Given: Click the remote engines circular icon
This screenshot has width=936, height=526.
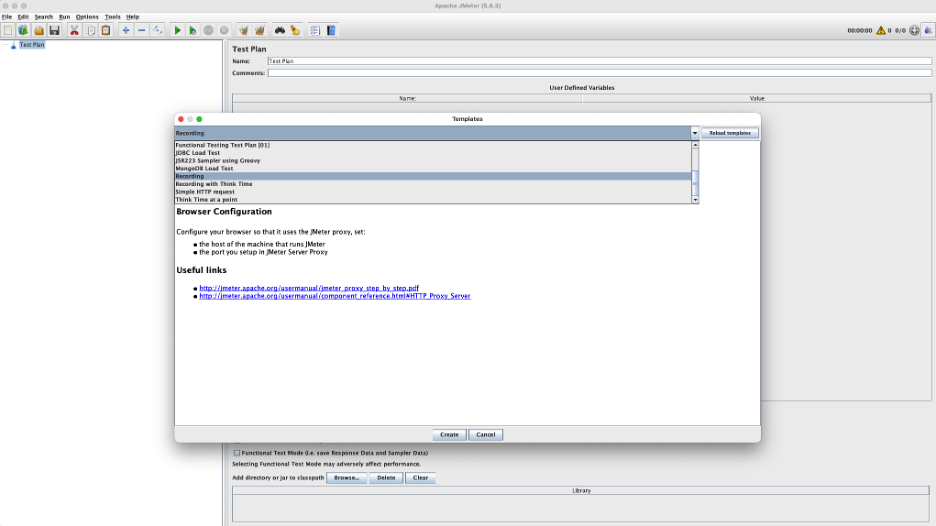Looking at the screenshot, I should 914,30.
